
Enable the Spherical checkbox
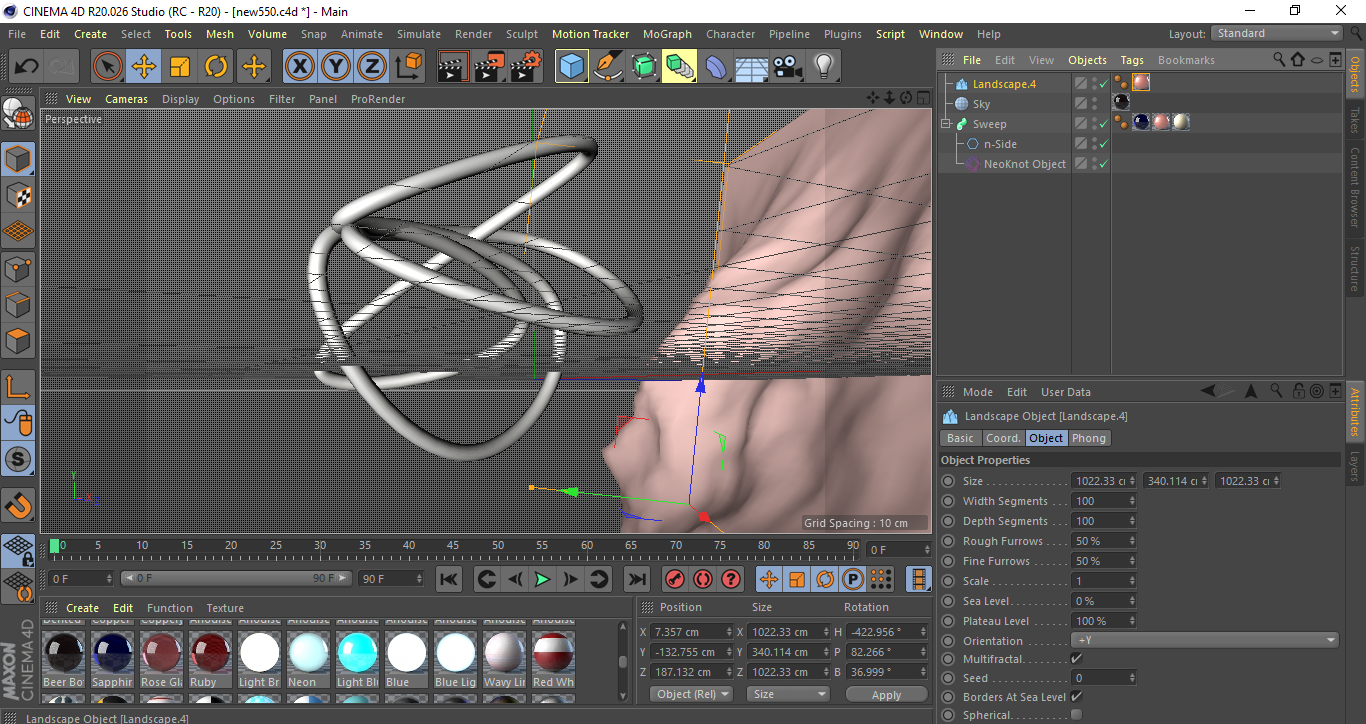1076,715
